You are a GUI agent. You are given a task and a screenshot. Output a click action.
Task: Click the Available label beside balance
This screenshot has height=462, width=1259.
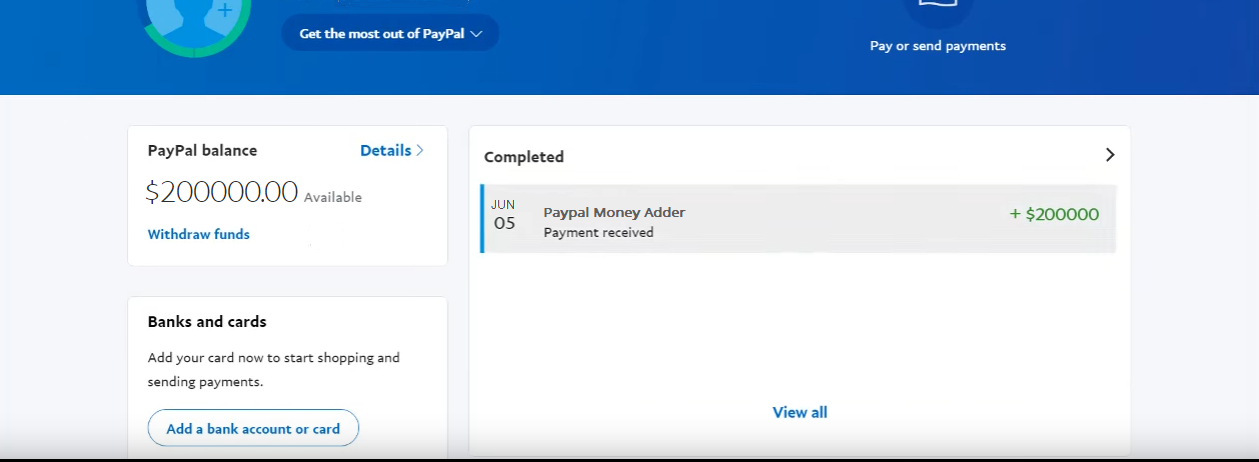(x=333, y=197)
